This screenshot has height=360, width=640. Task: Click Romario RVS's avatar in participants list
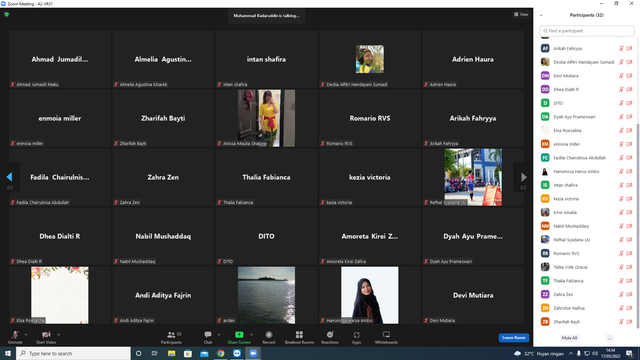click(545, 253)
